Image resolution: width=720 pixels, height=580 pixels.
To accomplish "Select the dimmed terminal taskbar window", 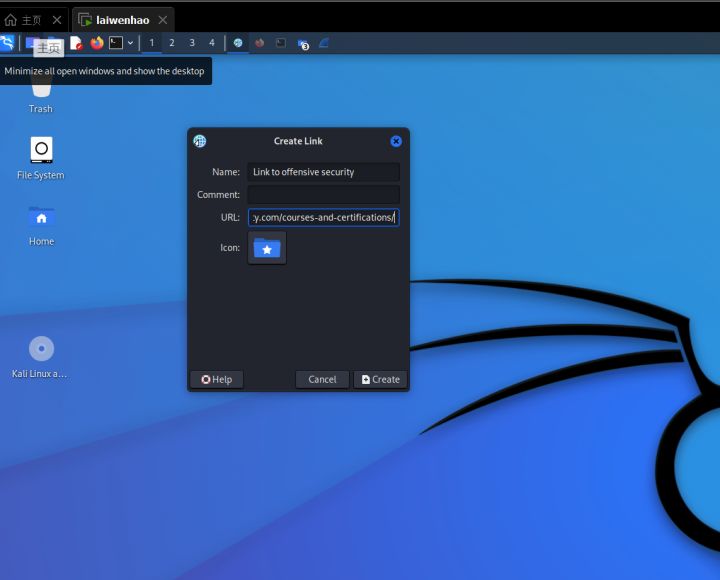I will tap(281, 43).
